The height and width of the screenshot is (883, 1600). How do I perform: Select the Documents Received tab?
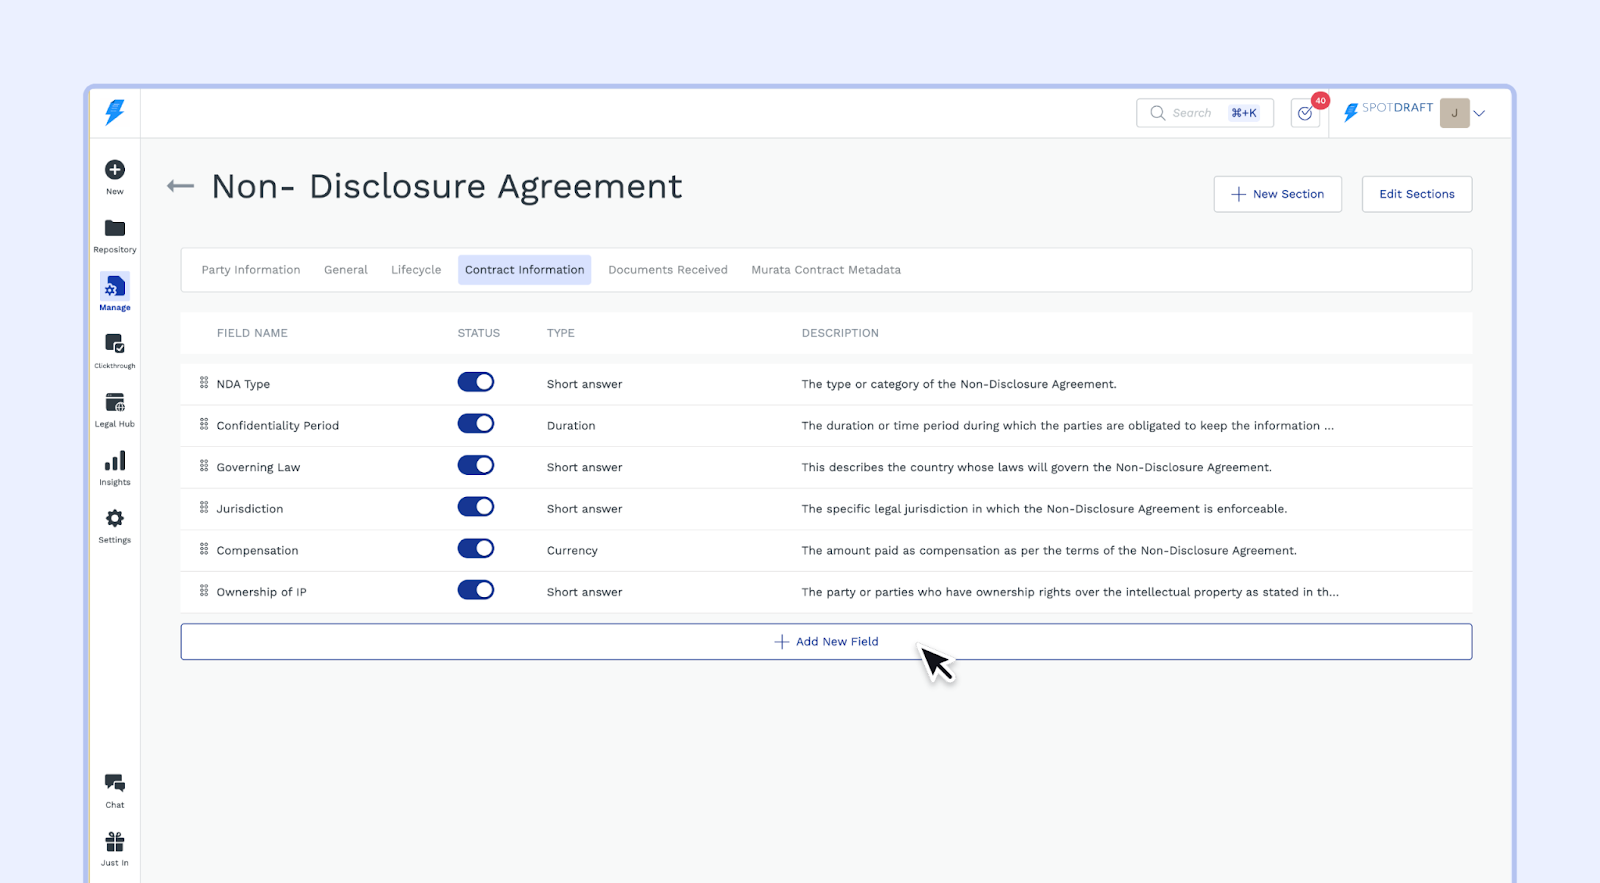(x=668, y=270)
